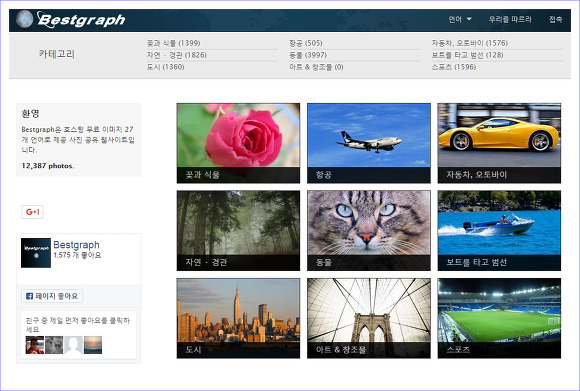Click the 환영 welcome heading
Image resolution: width=580 pixels, height=391 pixels.
click(x=30, y=113)
